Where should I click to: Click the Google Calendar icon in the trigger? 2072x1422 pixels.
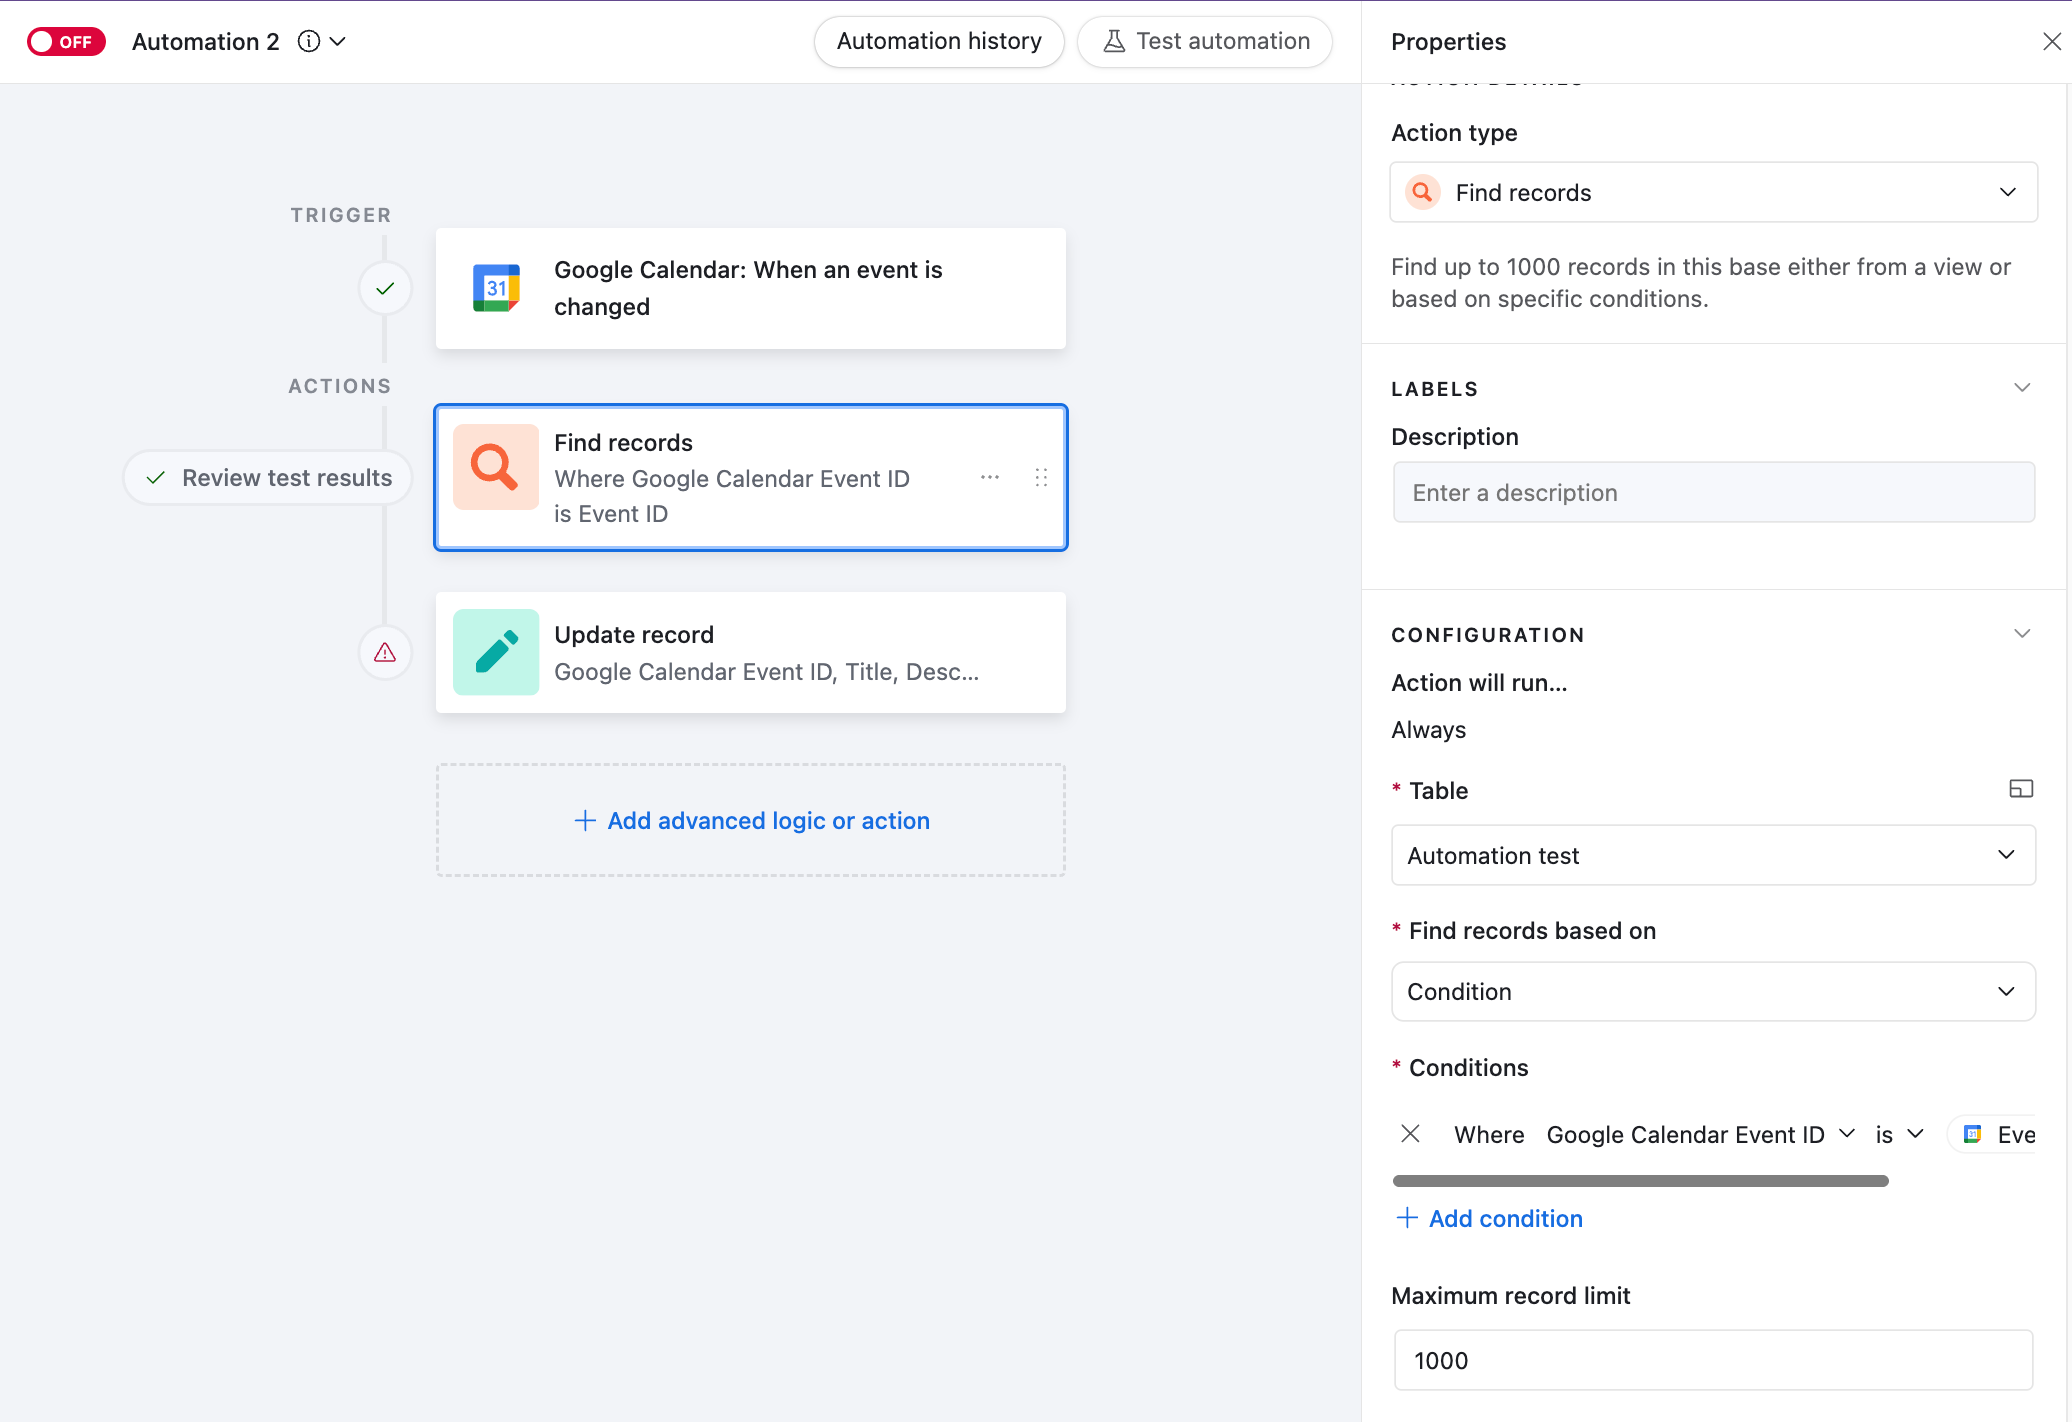tap(496, 288)
